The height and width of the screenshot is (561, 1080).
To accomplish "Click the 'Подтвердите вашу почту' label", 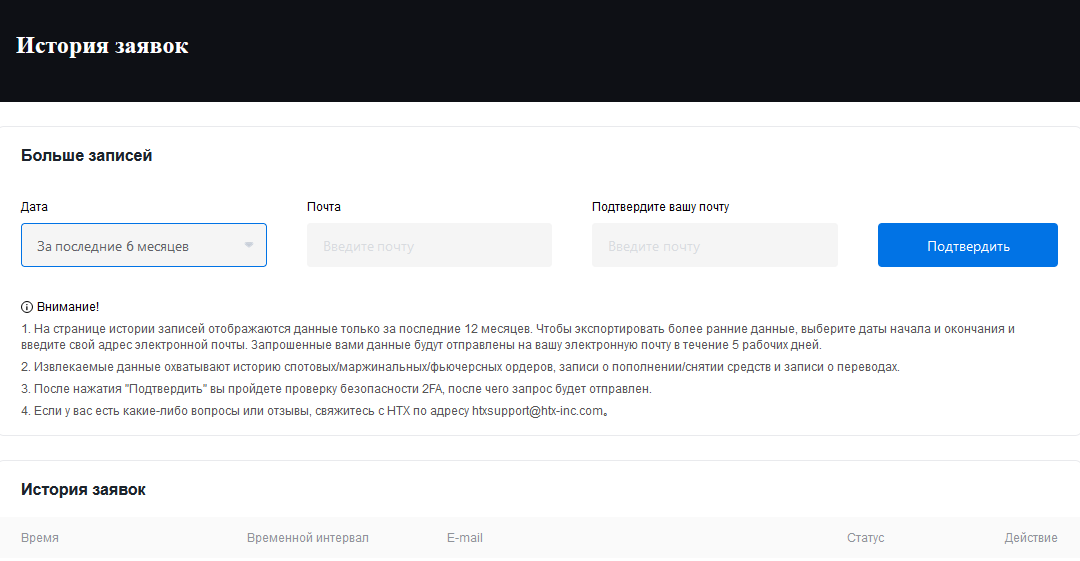I will point(660,207).
